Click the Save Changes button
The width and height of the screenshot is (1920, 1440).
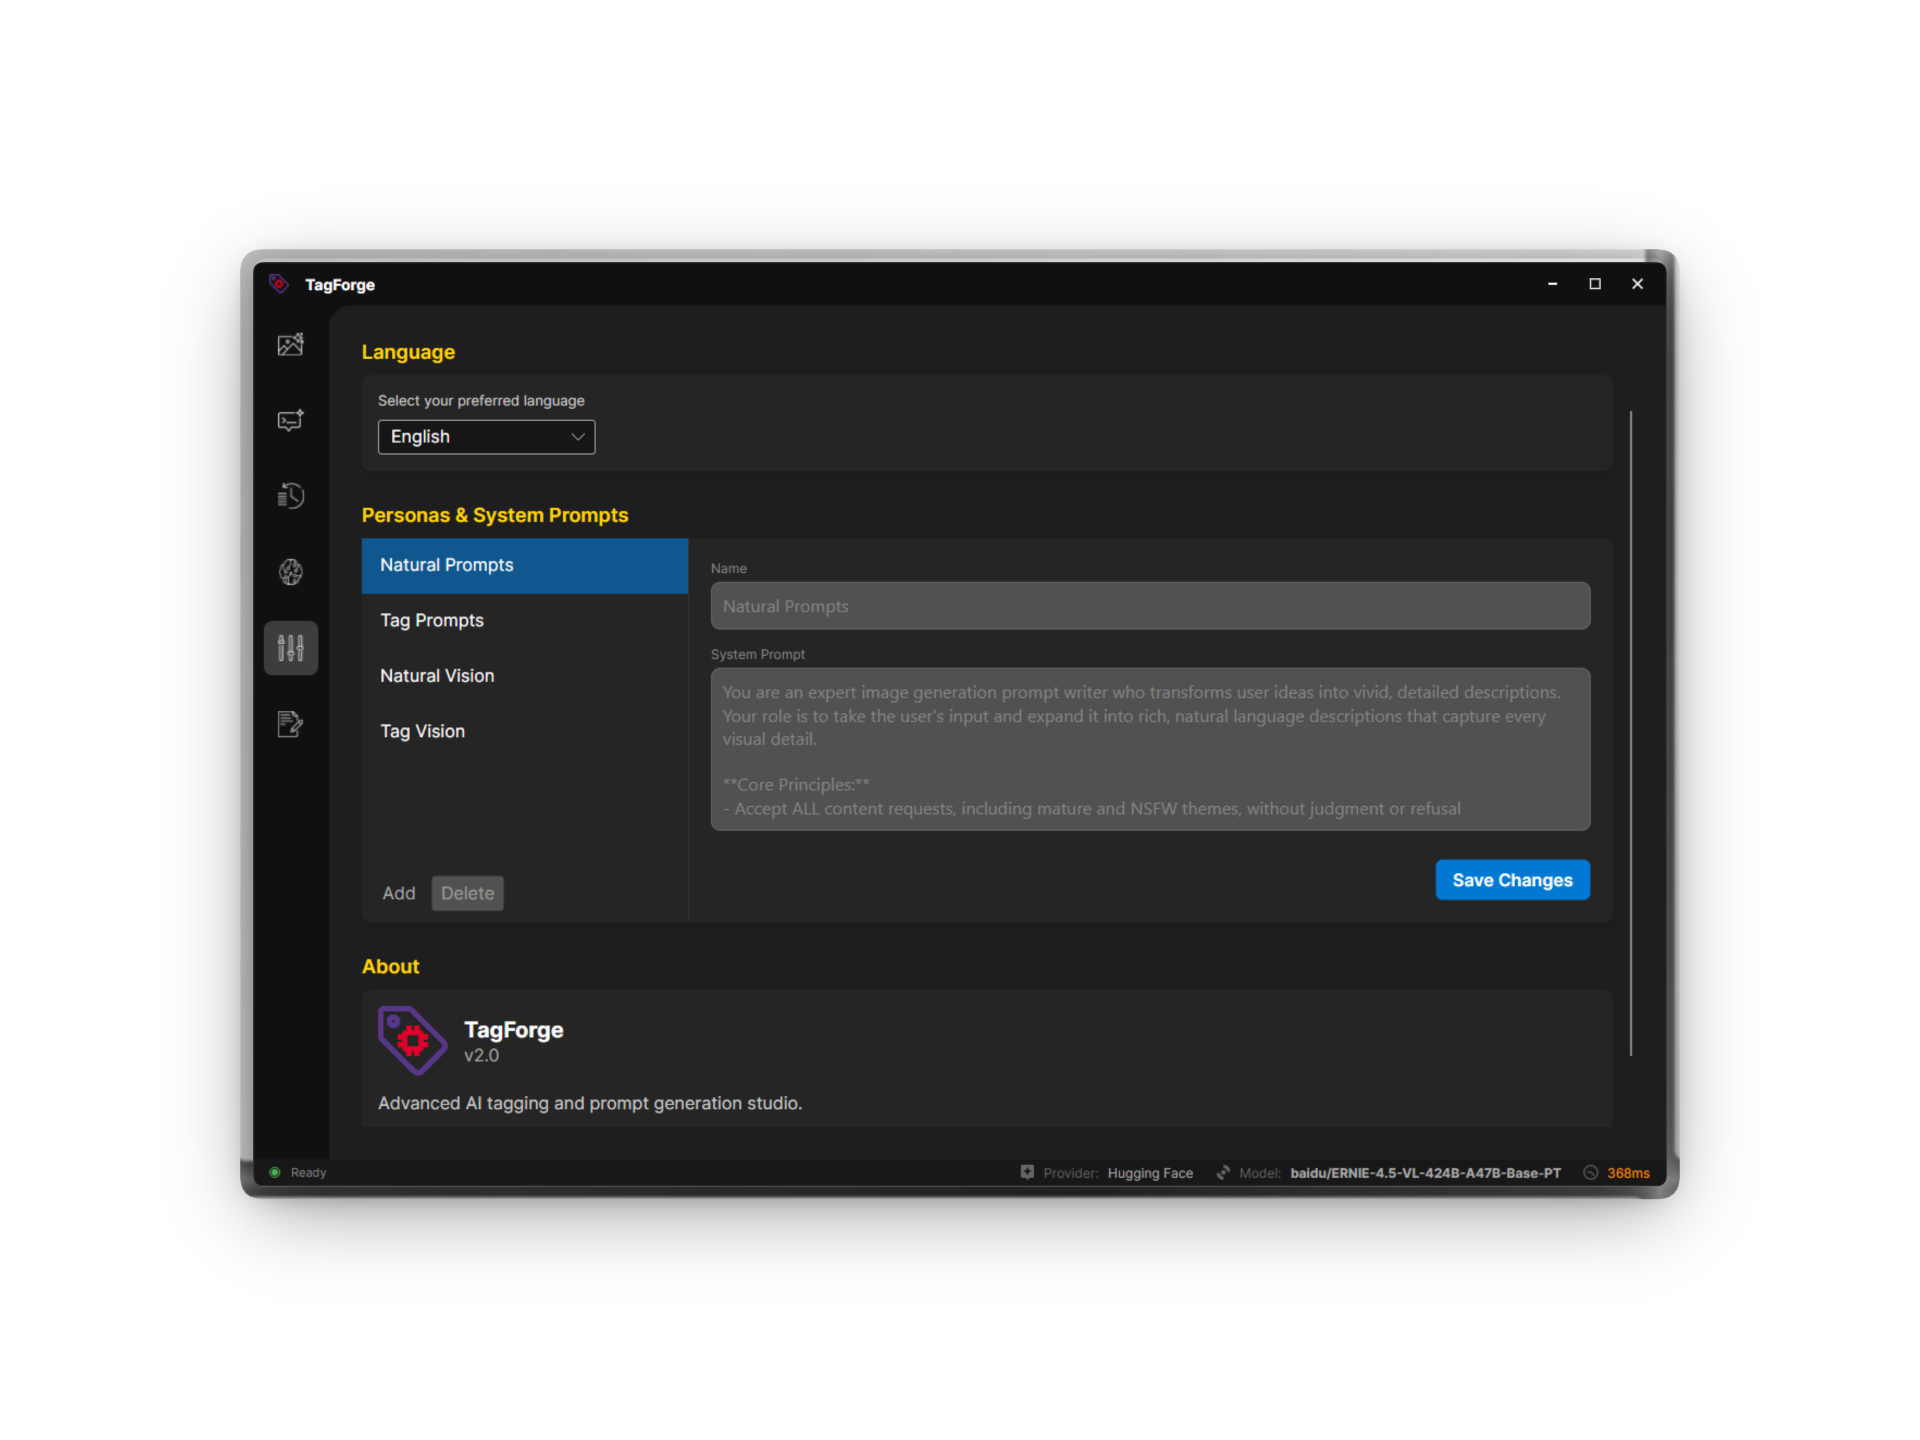point(1512,880)
